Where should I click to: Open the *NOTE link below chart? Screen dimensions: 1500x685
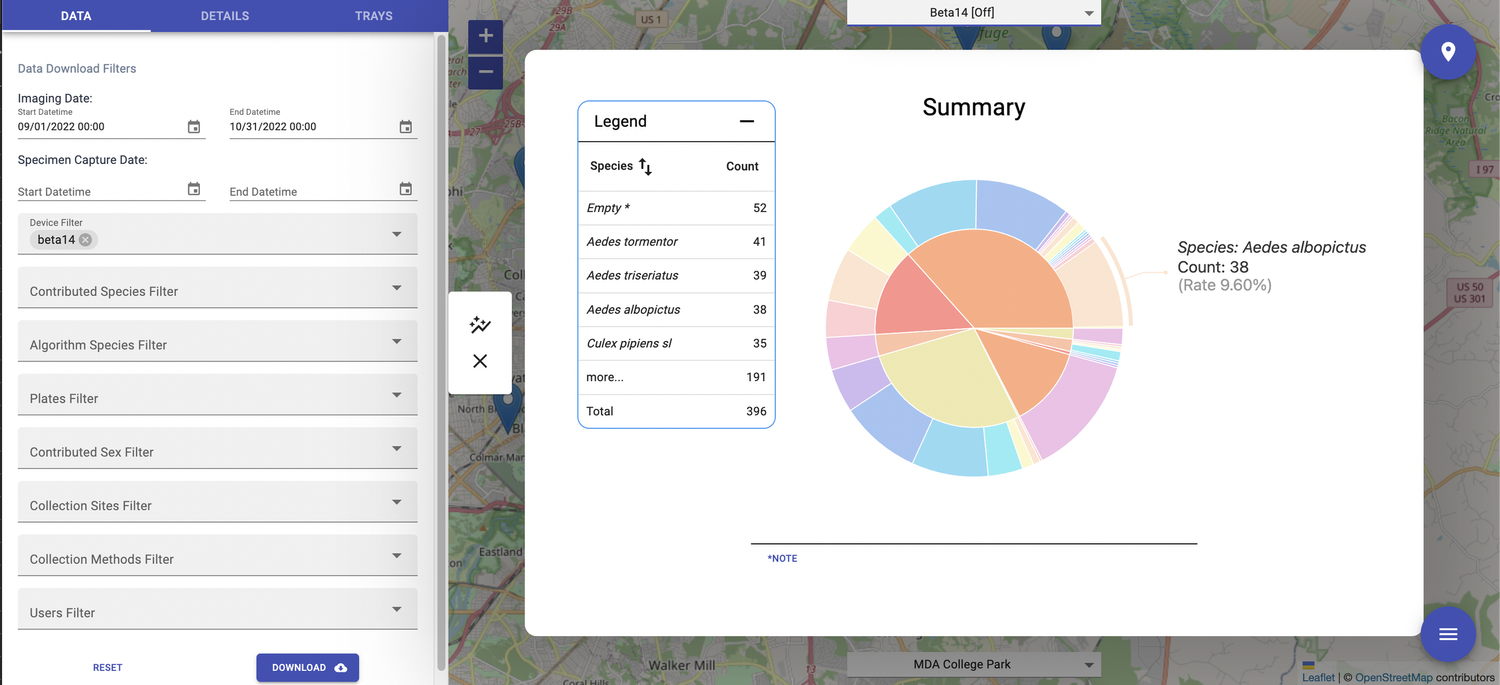(782, 559)
